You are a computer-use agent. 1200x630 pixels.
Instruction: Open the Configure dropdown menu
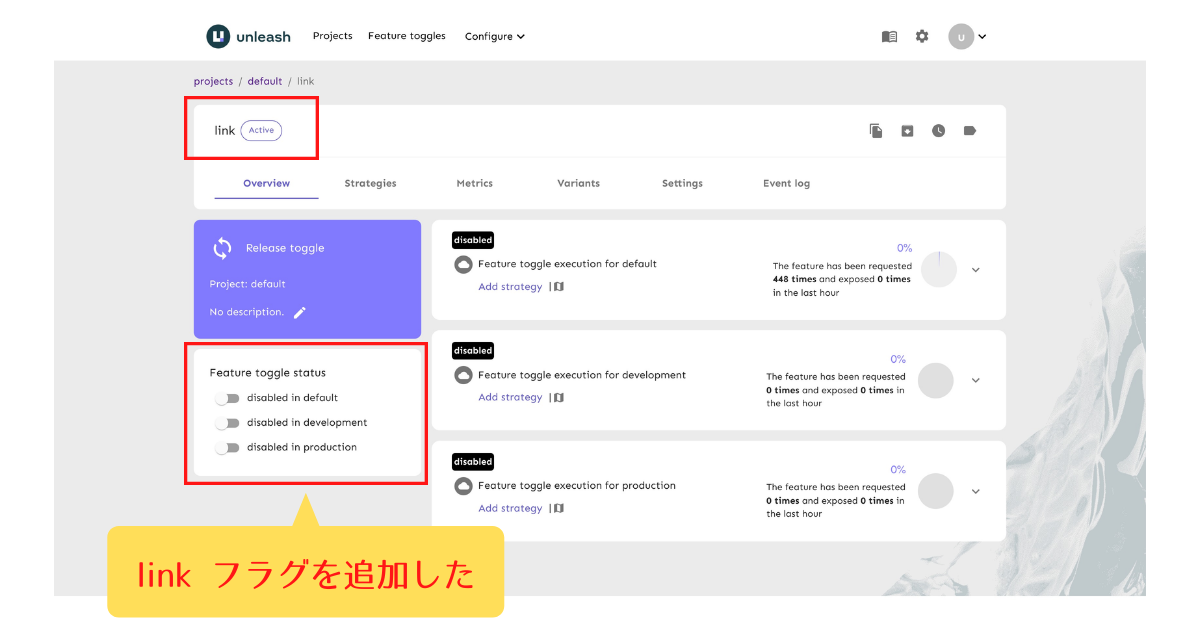[x=495, y=36]
